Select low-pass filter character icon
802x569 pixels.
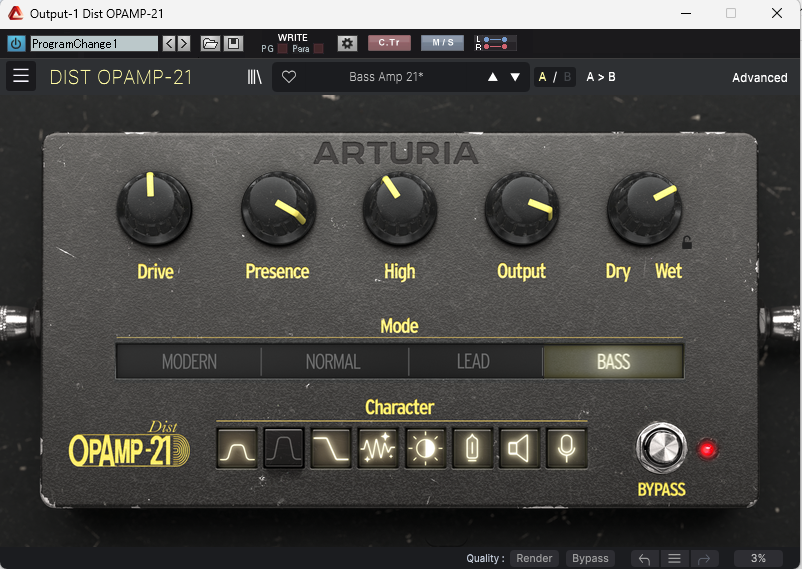click(331, 449)
